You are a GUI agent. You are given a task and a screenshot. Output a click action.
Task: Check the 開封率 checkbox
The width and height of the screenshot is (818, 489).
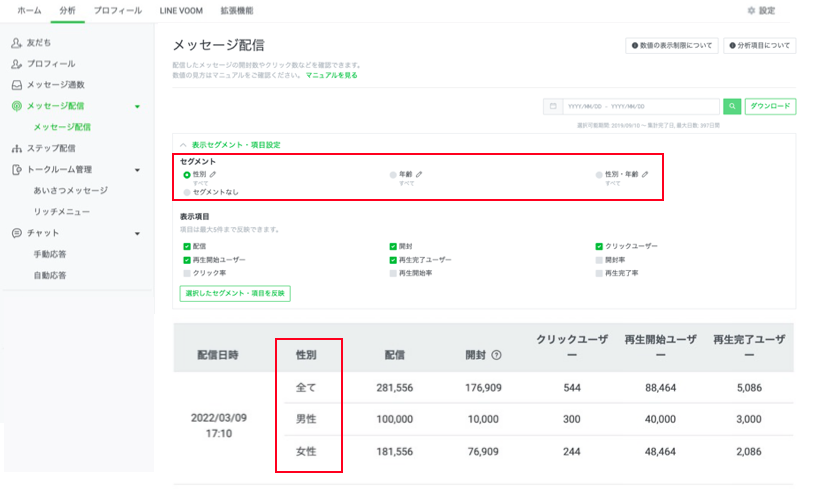pos(599,260)
